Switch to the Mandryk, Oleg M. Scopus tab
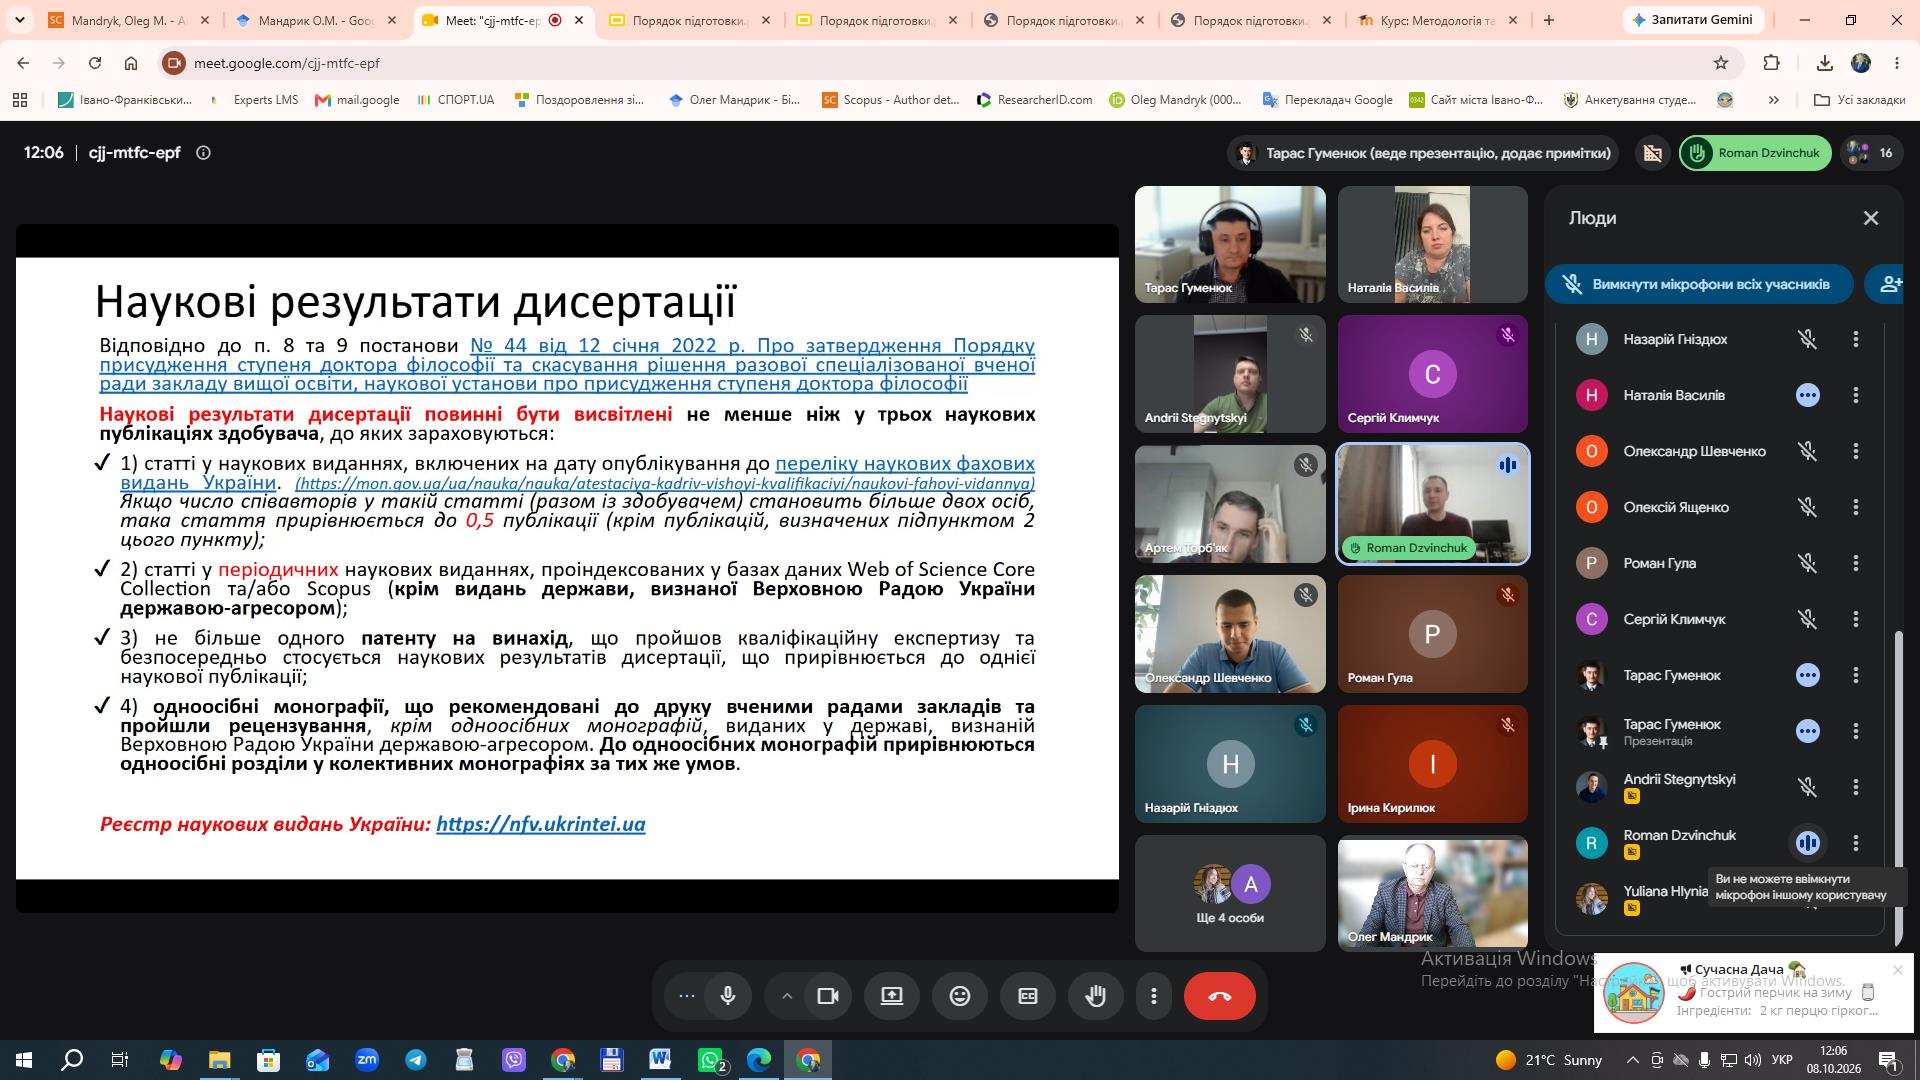This screenshot has width=1920, height=1080. point(129,20)
